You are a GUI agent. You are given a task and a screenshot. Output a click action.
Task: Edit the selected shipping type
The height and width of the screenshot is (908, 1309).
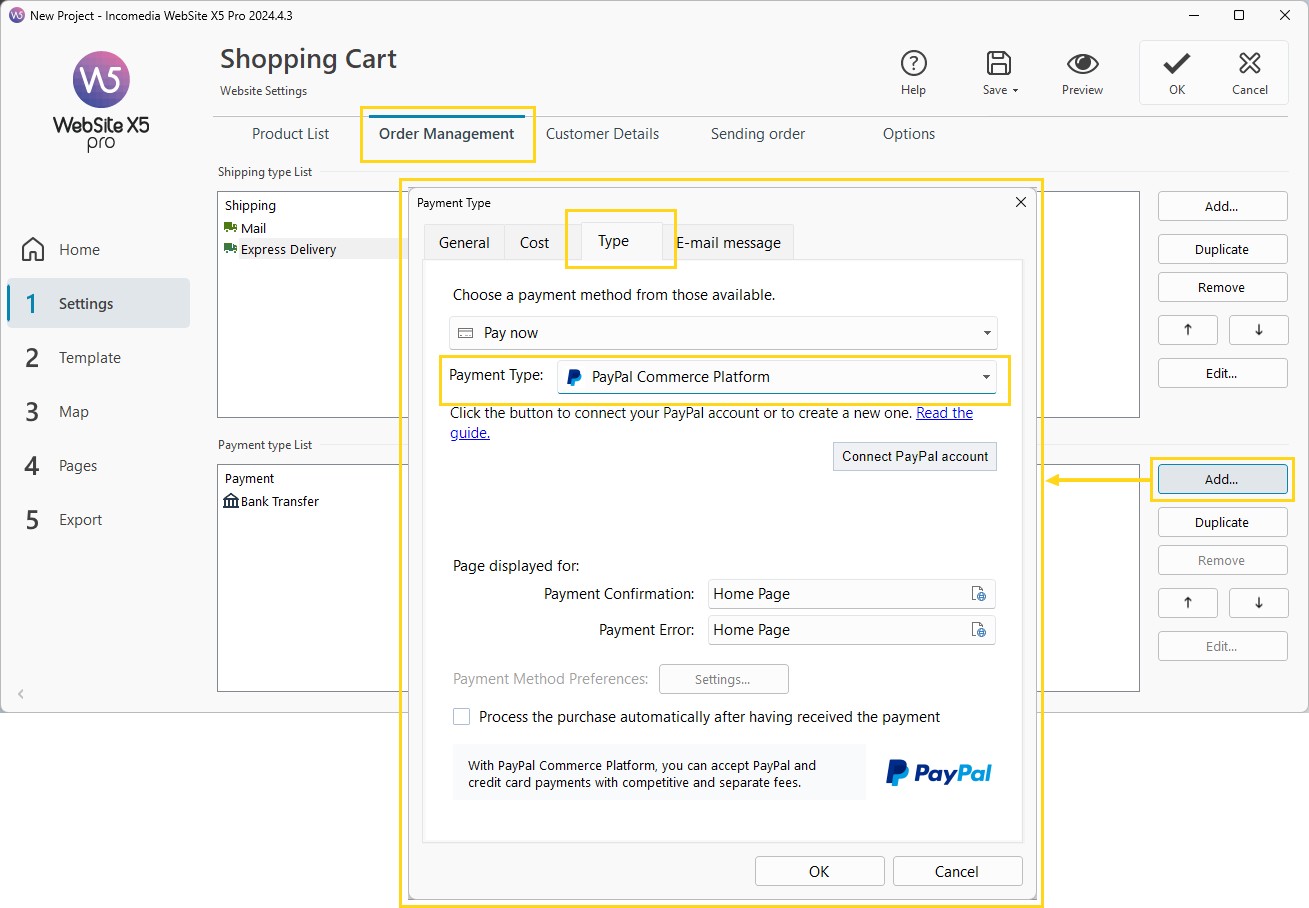click(x=1222, y=373)
